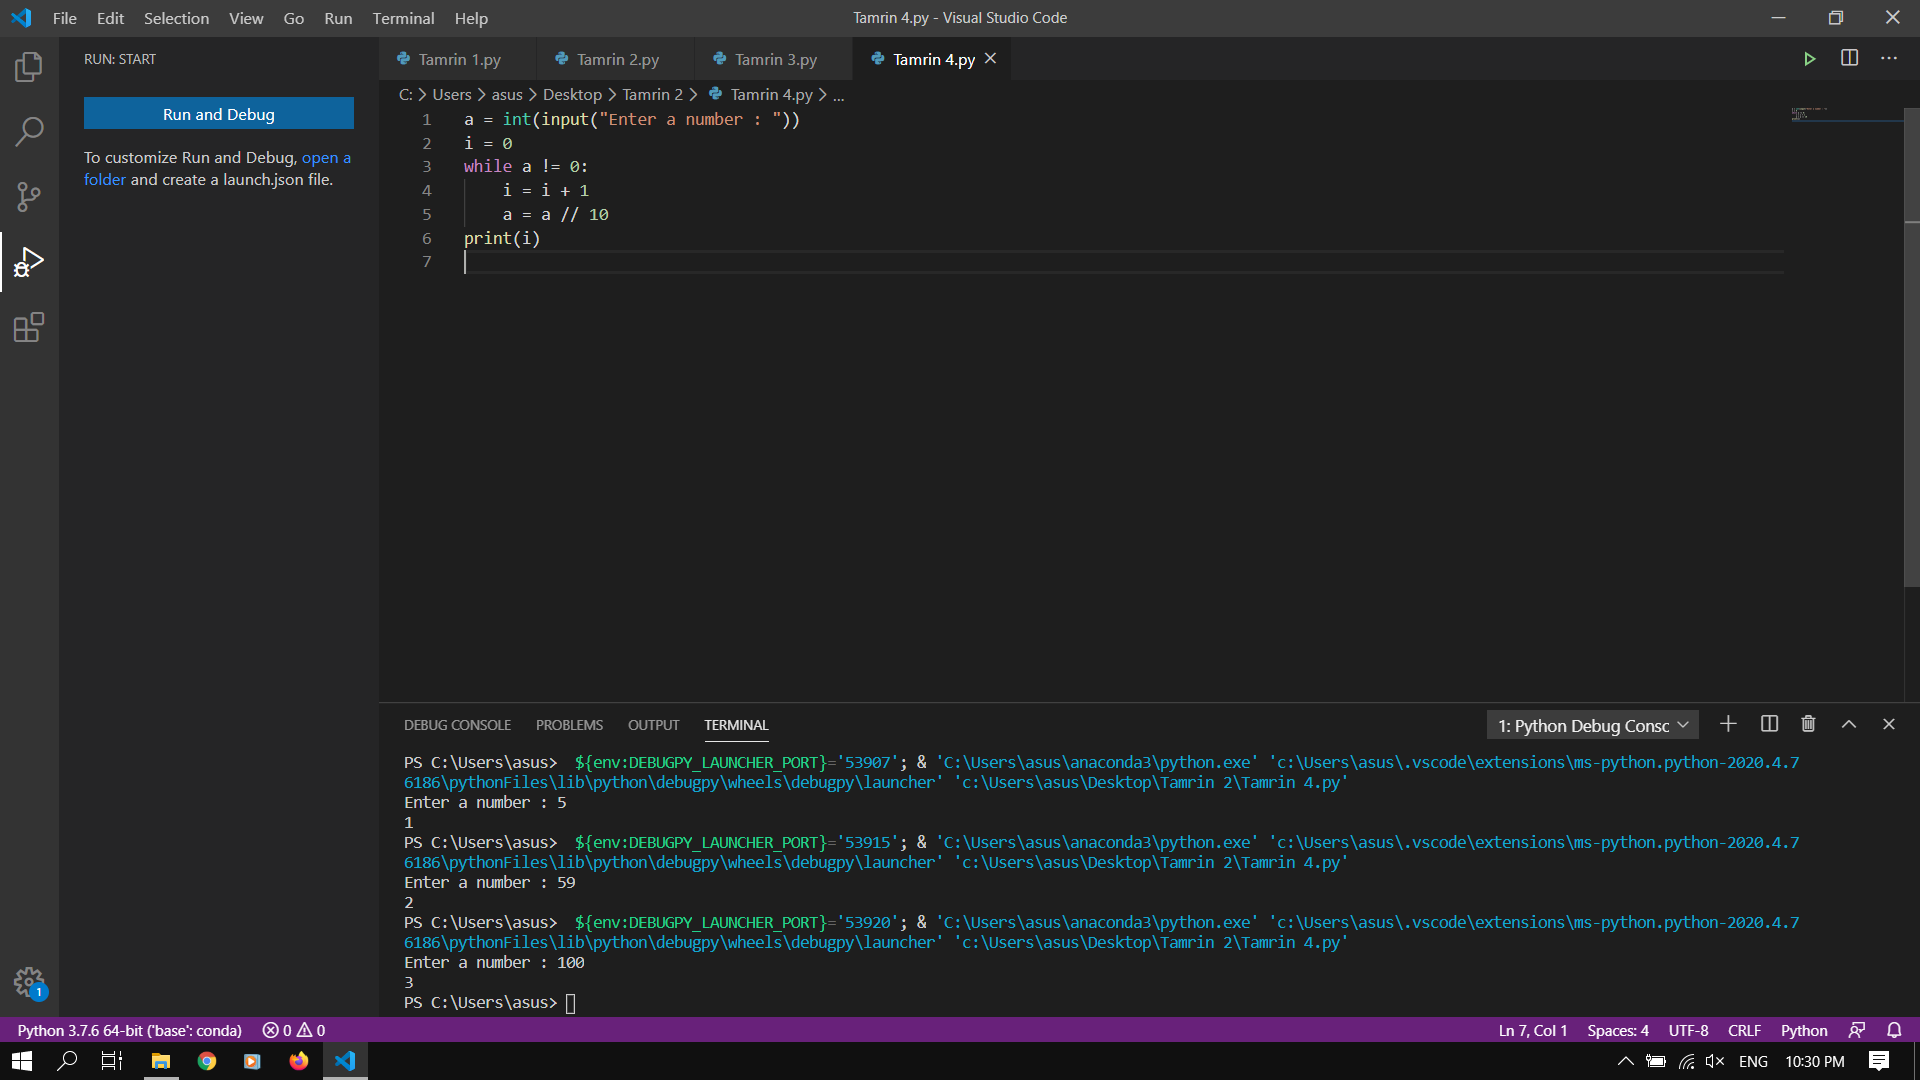Click the Visual Studio Code logo icon

coord(21,18)
